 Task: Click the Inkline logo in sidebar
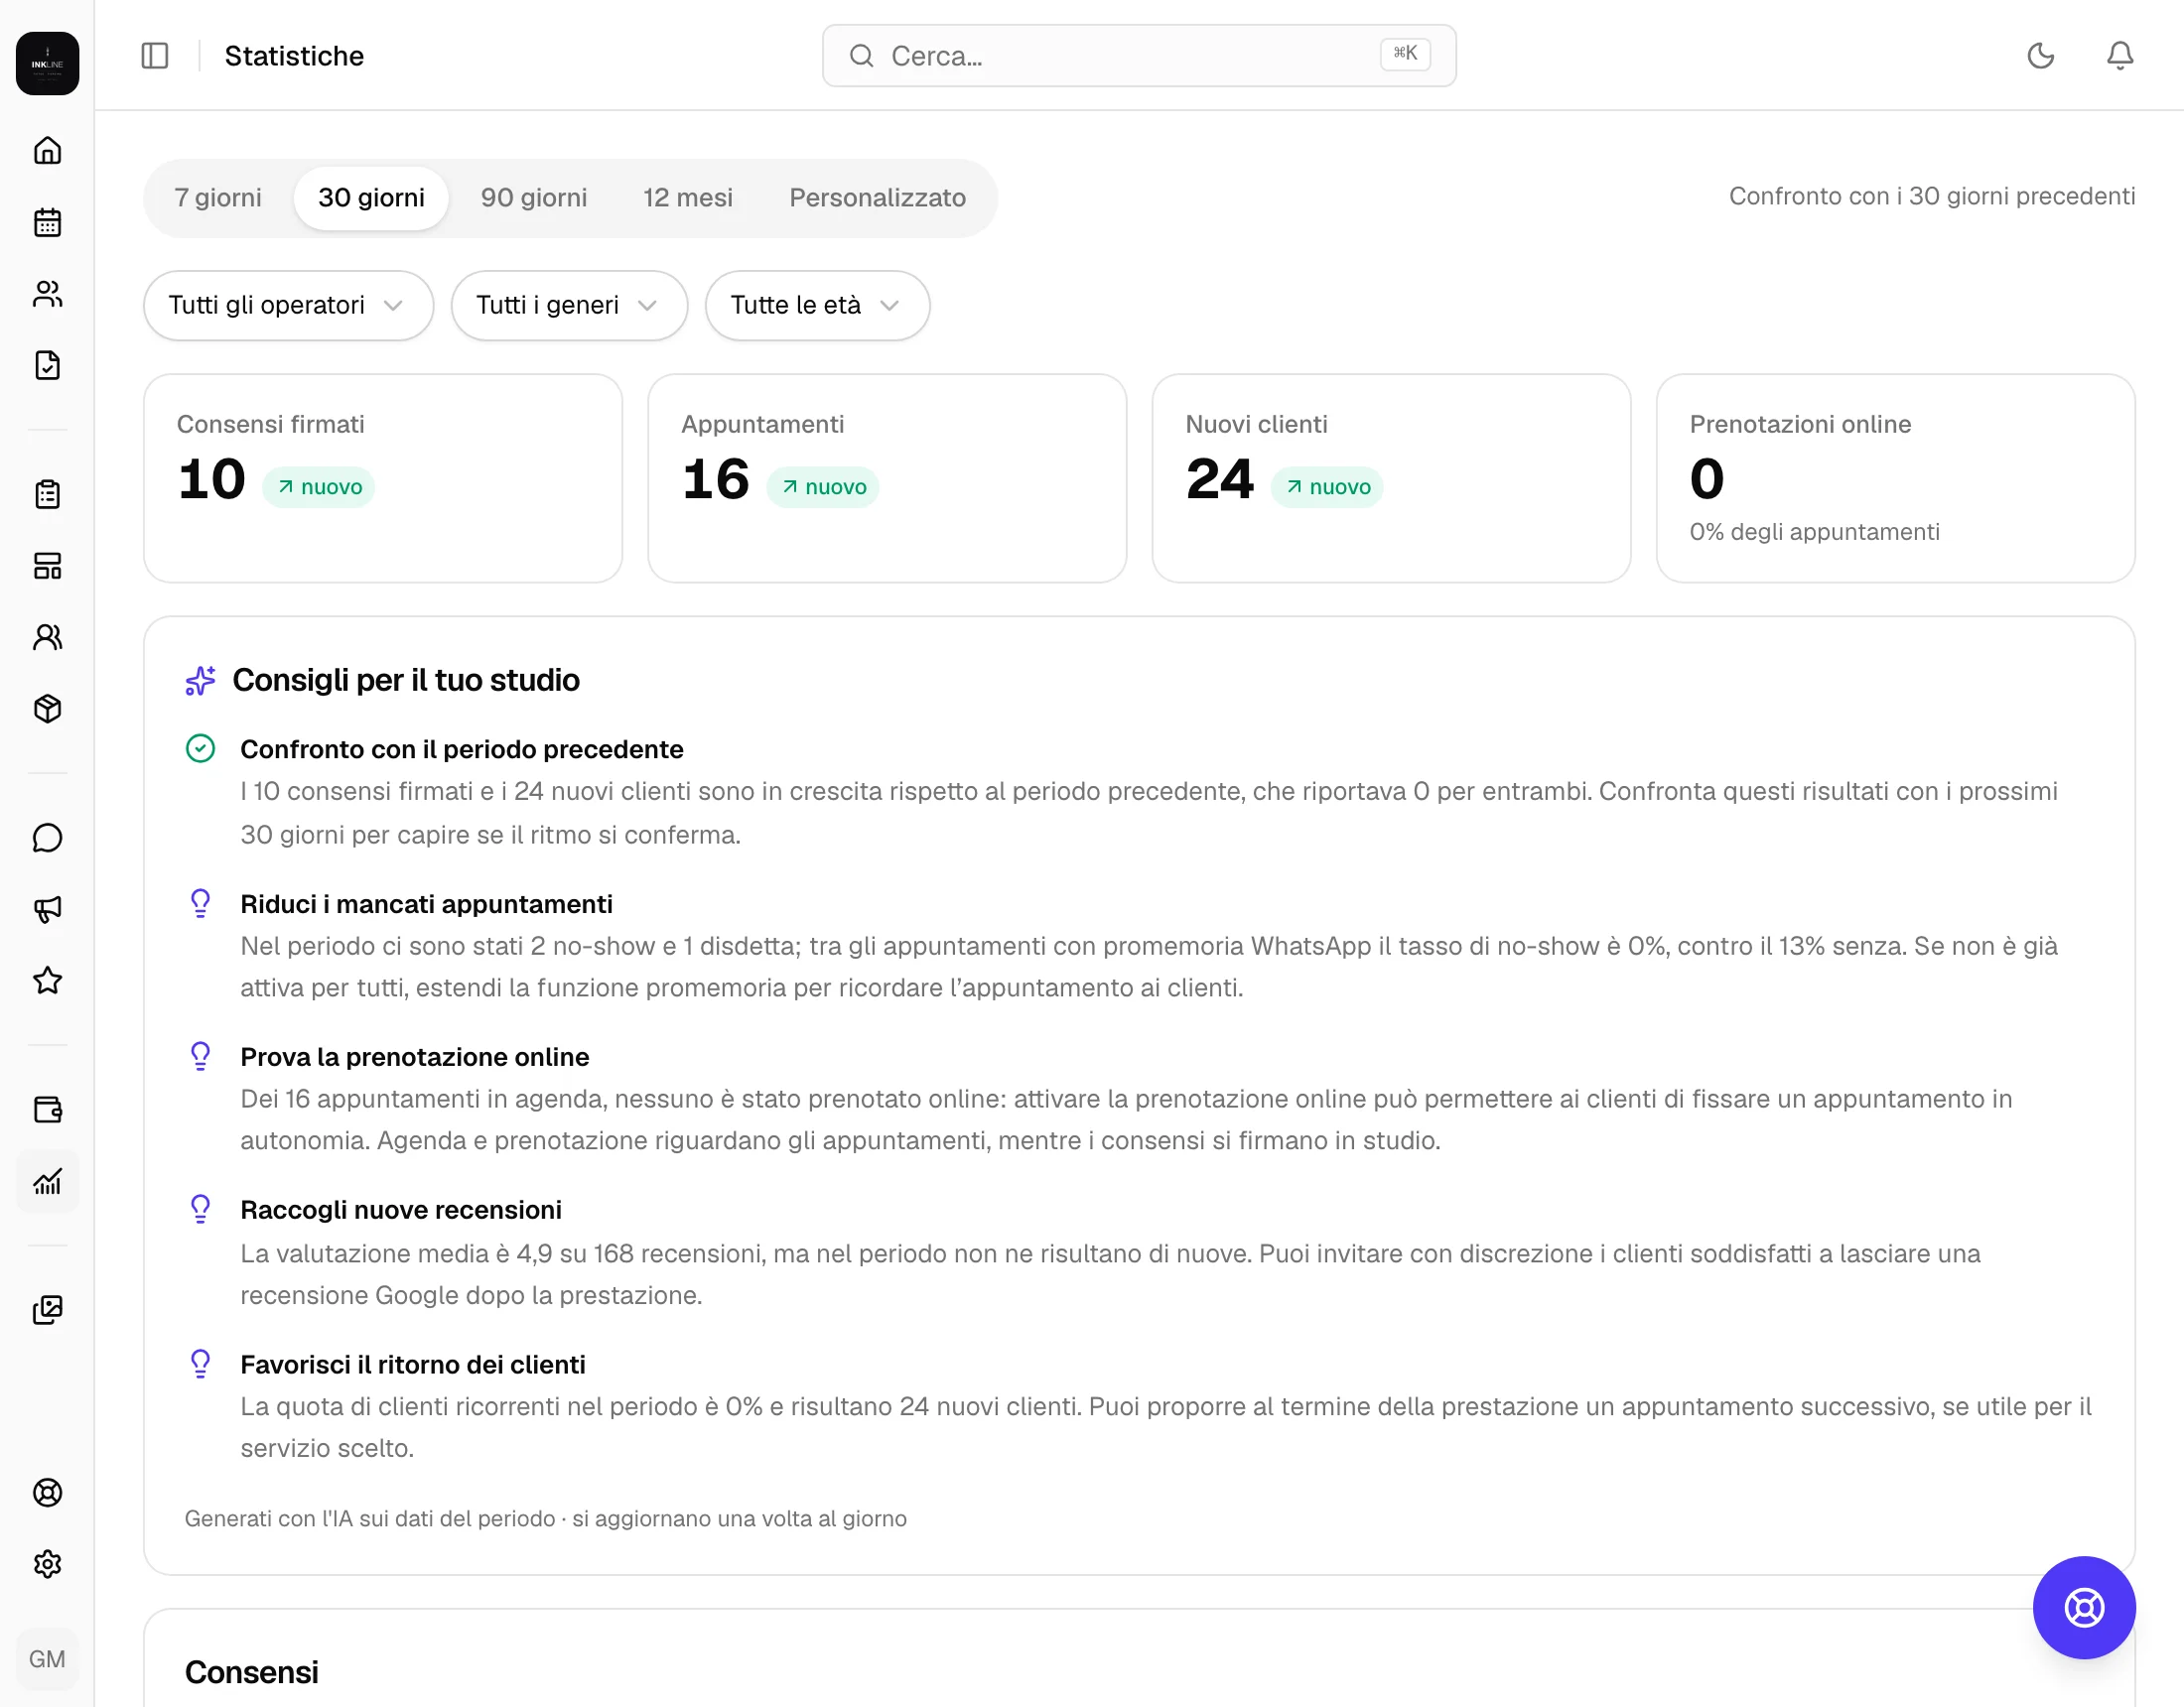[x=47, y=63]
